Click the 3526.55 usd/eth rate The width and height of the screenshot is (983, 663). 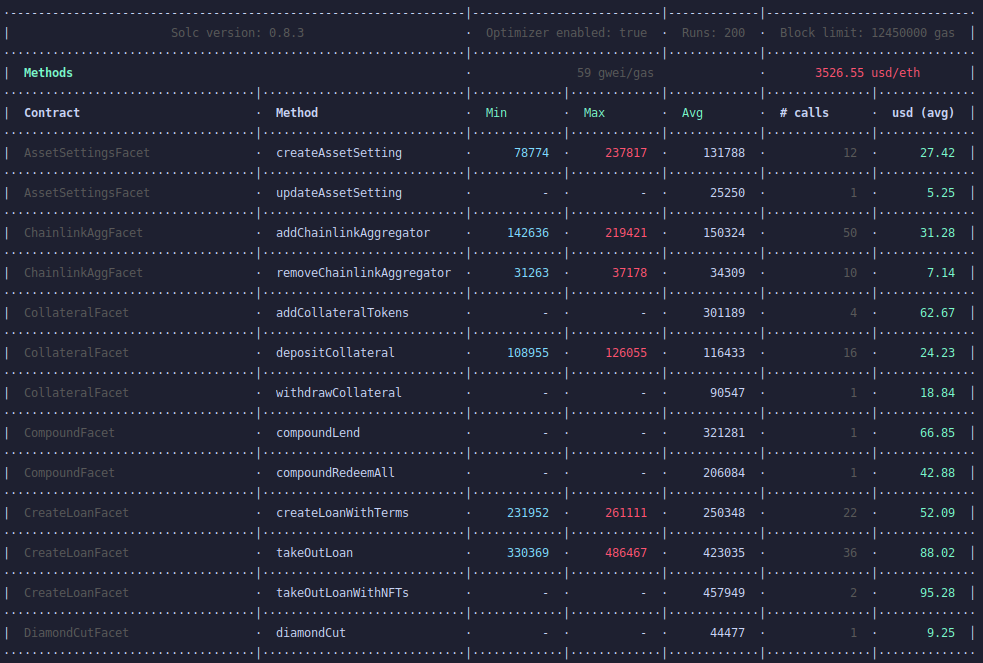tap(868, 73)
